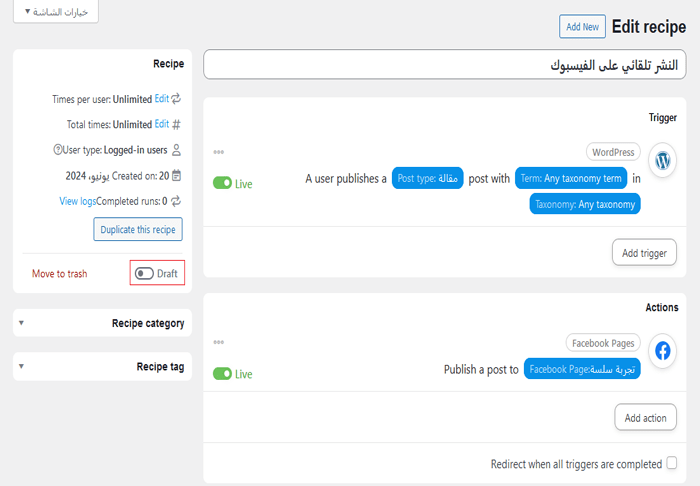Click the Facebook Pages action icon
This screenshot has height=486, width=700.
pyautogui.click(x=663, y=351)
